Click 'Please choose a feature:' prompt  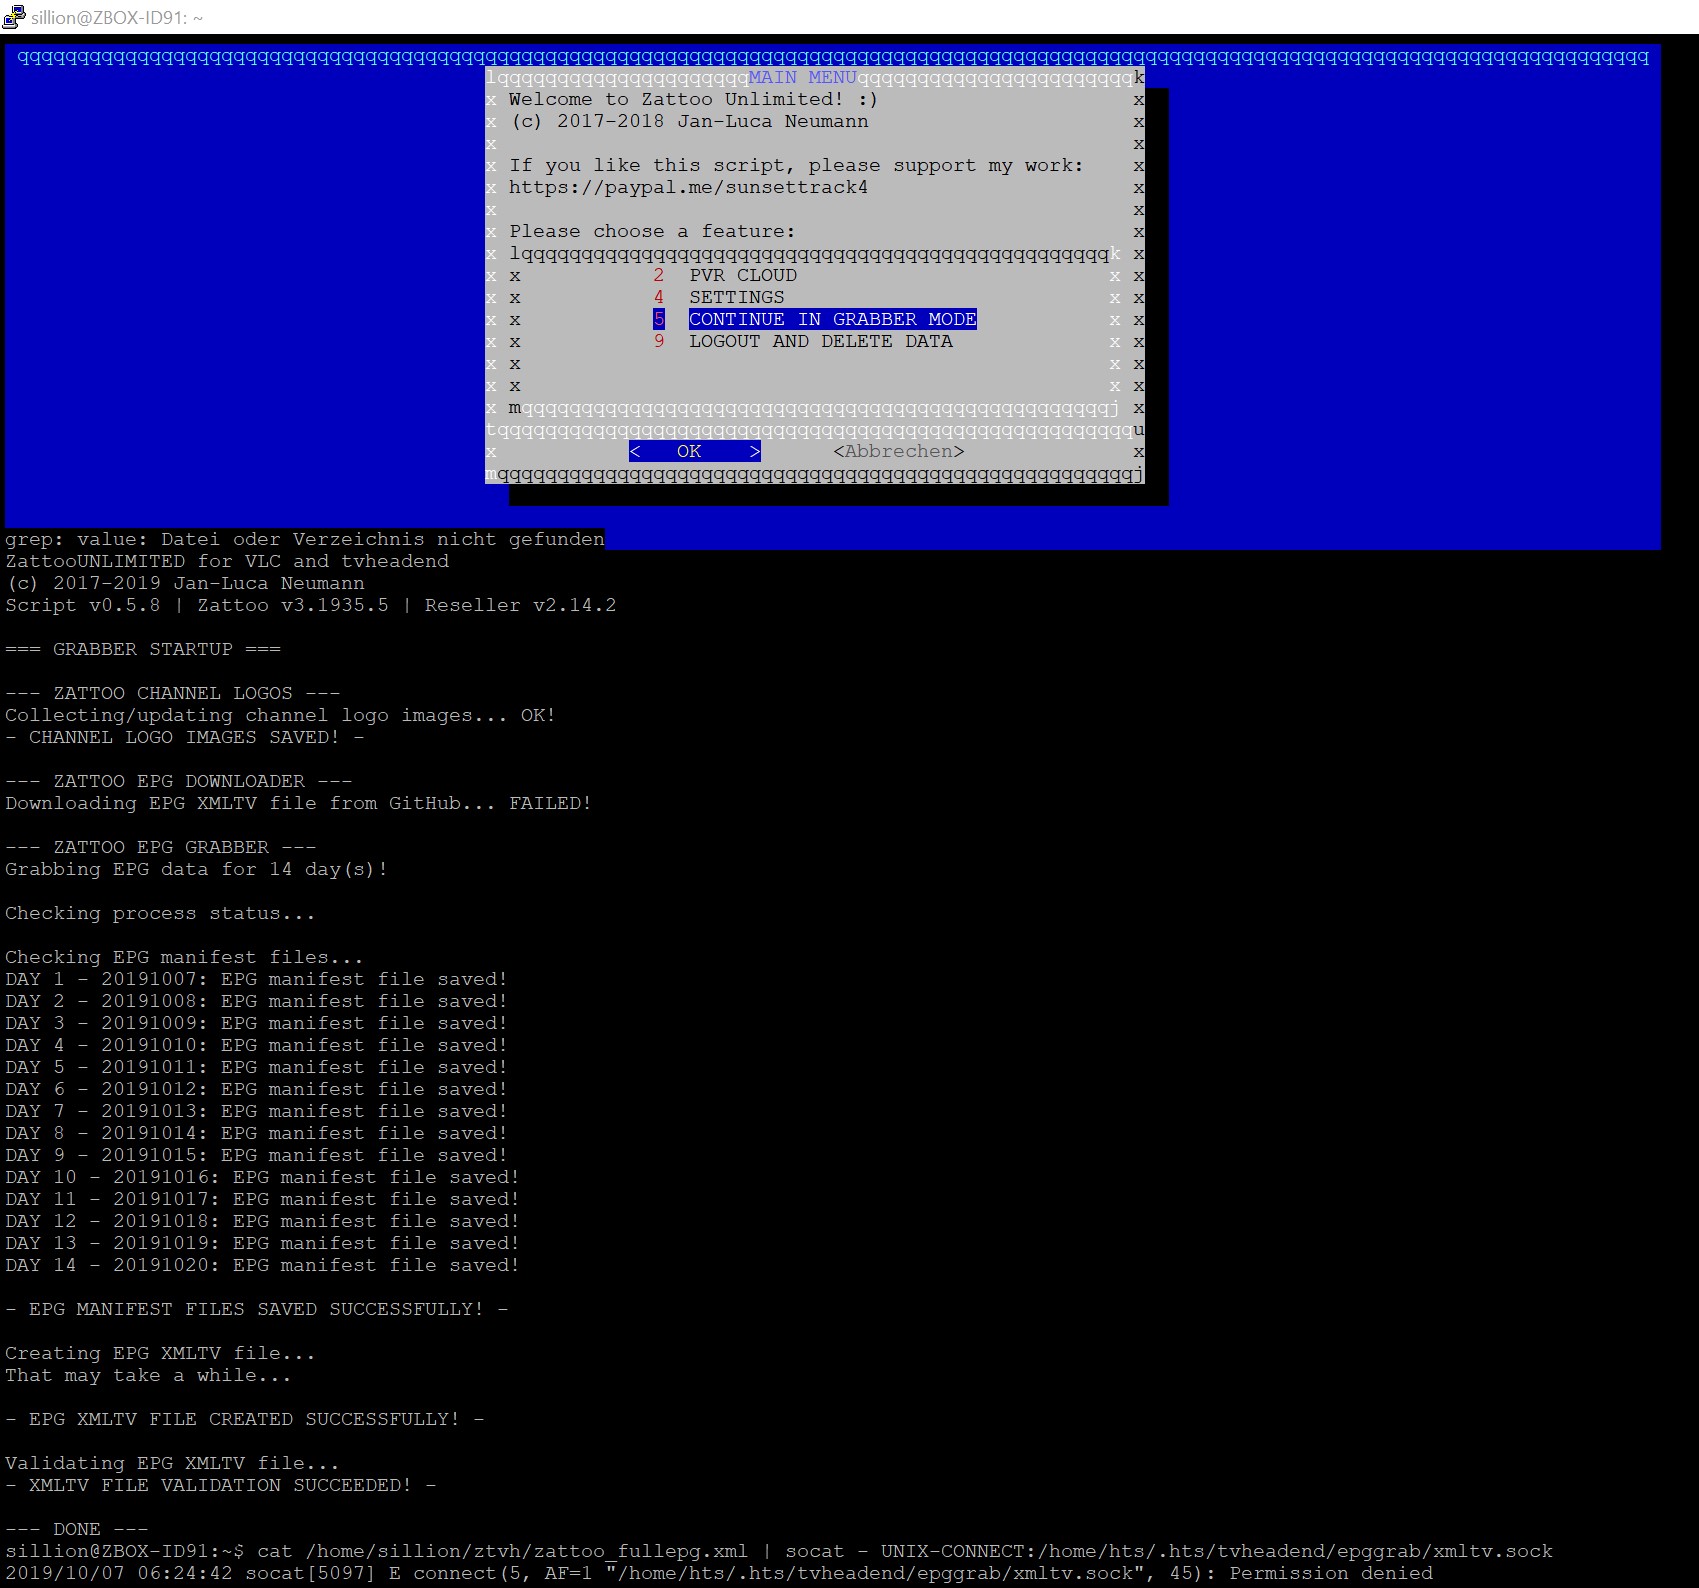[x=652, y=232]
